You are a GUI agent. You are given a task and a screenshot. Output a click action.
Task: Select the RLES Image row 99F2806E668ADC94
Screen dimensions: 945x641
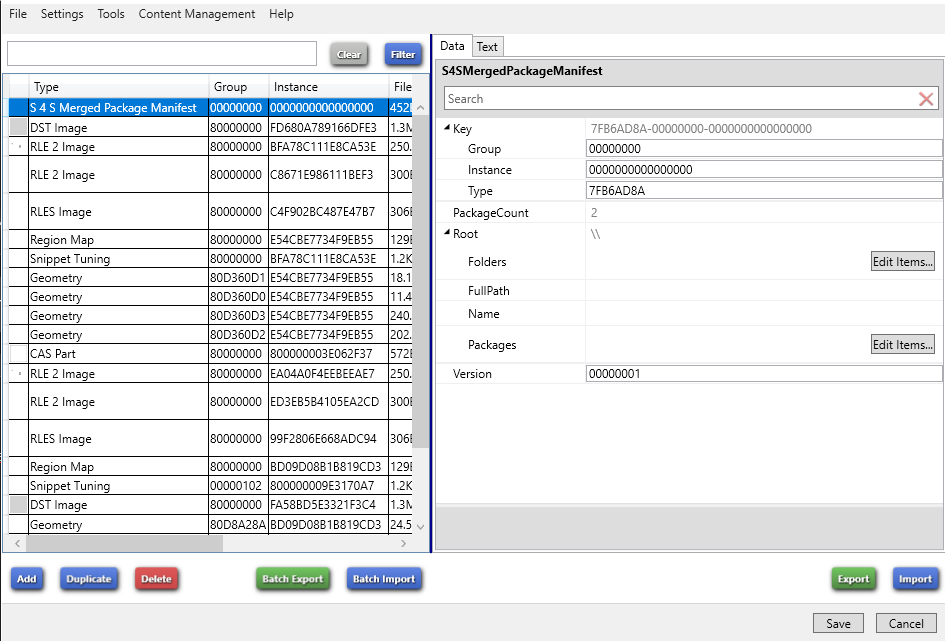210,439
